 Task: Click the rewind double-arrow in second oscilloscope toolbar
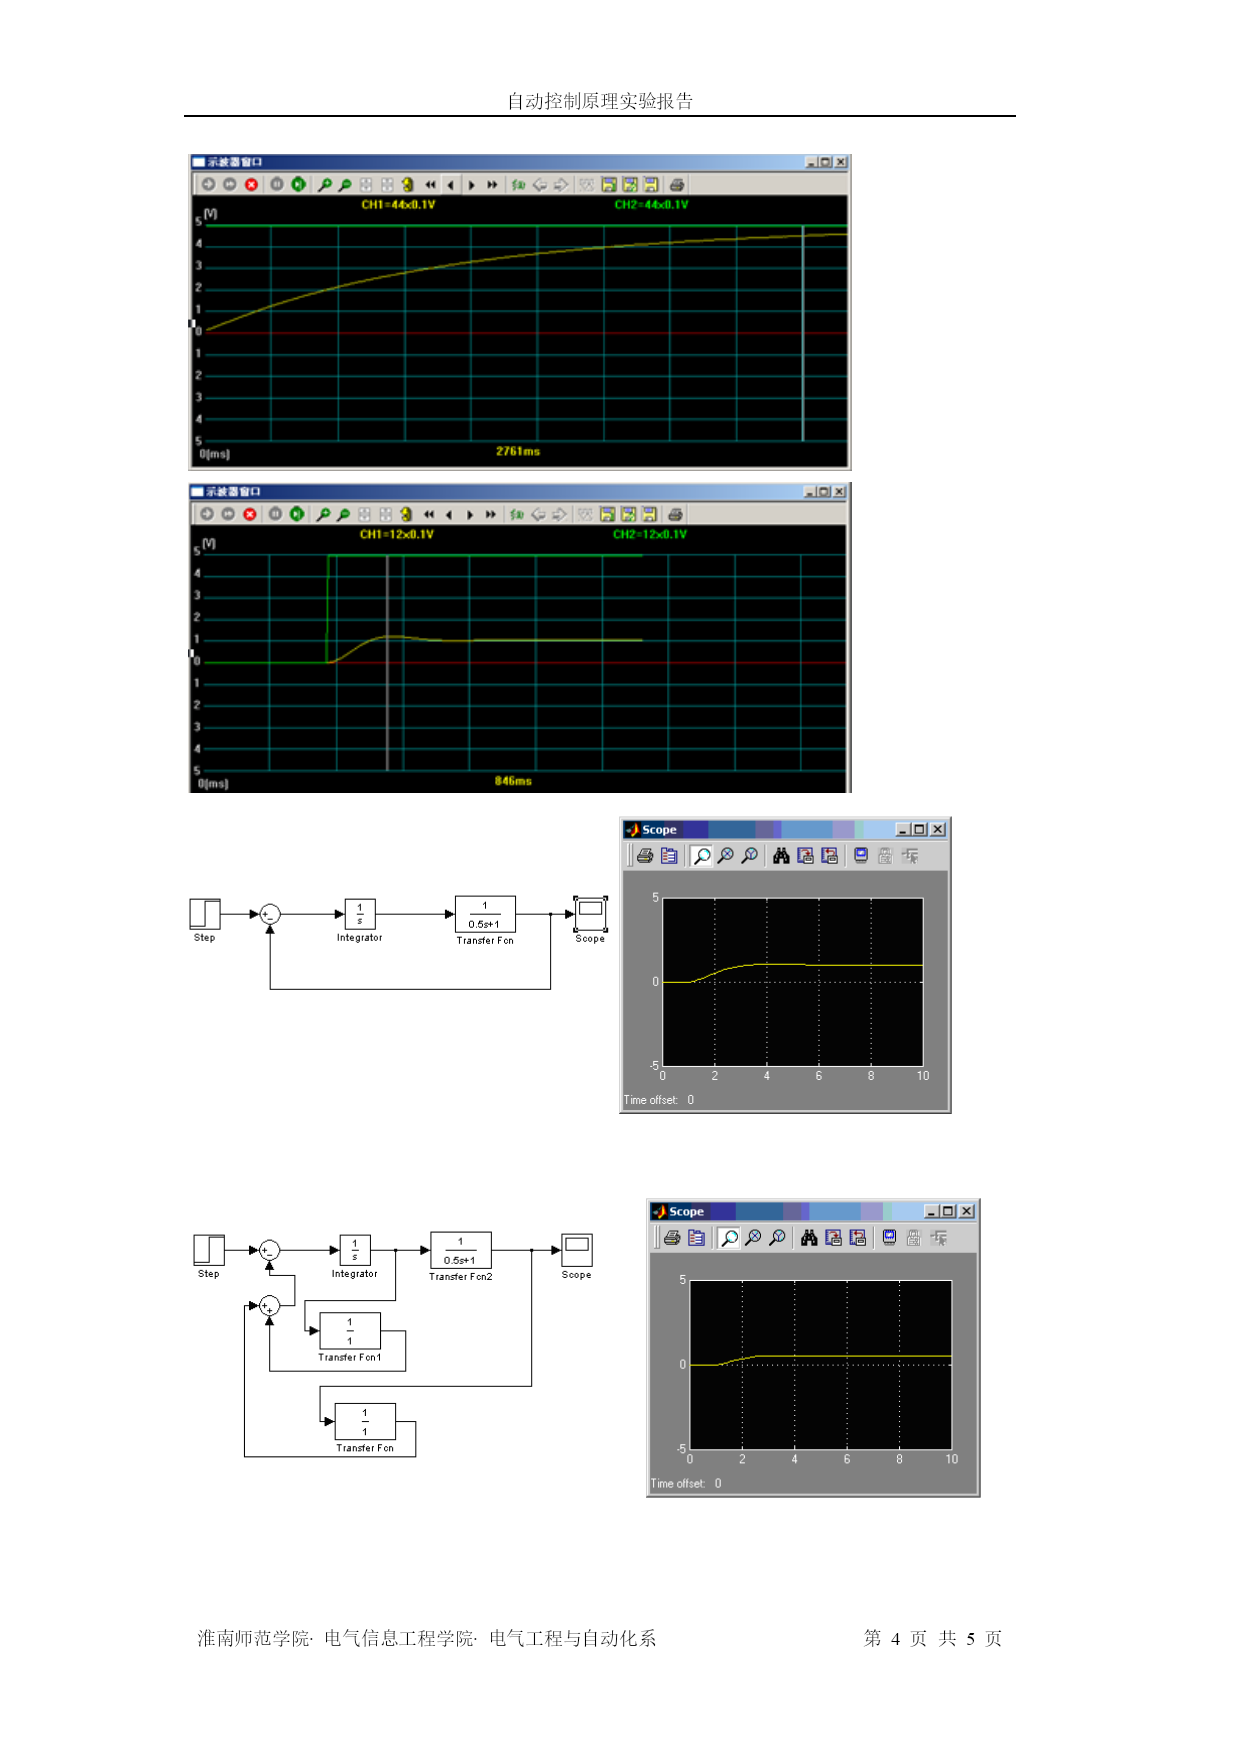tap(429, 515)
